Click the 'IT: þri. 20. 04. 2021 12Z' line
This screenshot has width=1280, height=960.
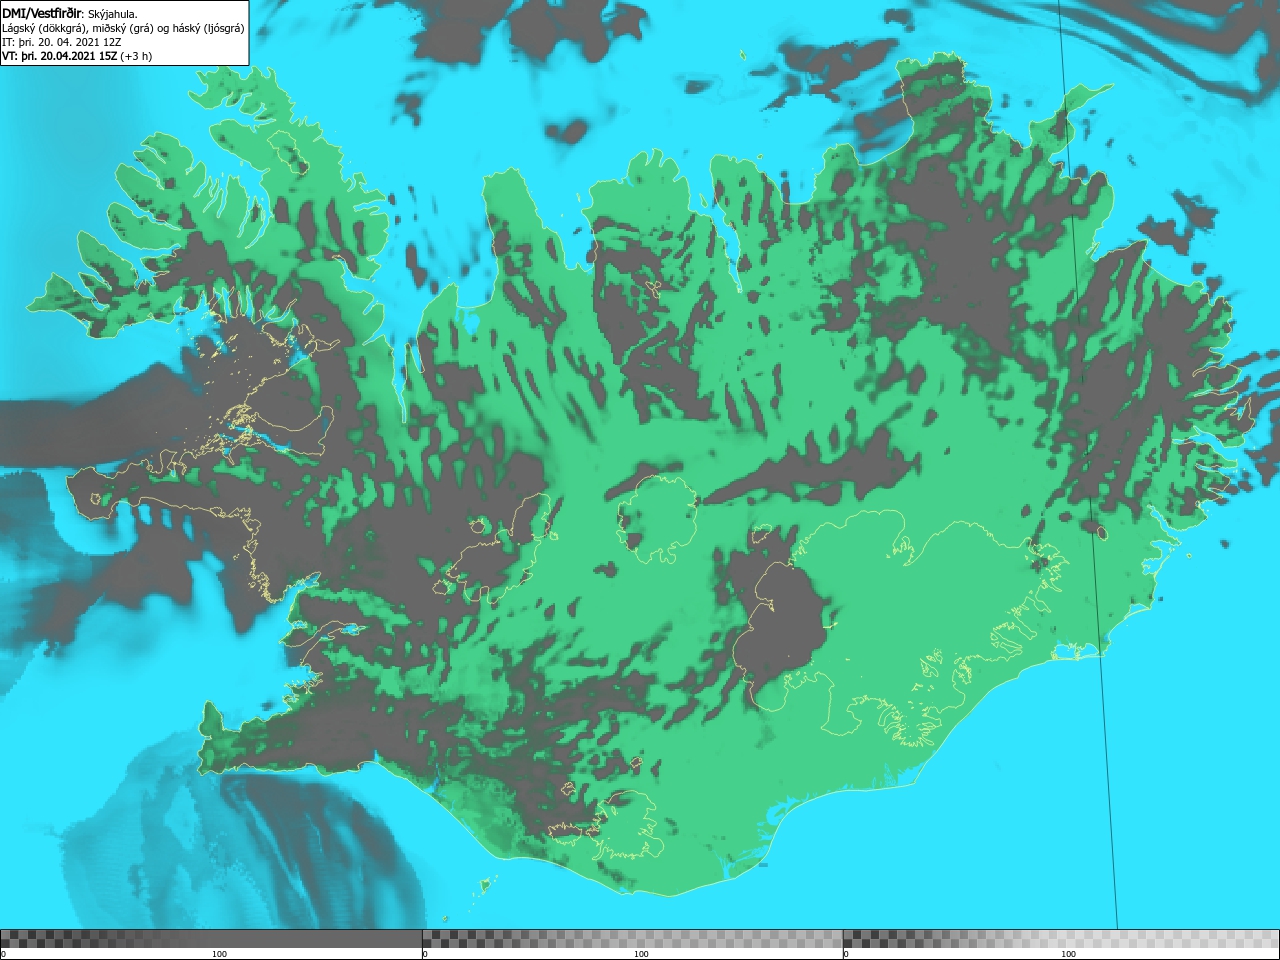pyautogui.click(x=59, y=42)
